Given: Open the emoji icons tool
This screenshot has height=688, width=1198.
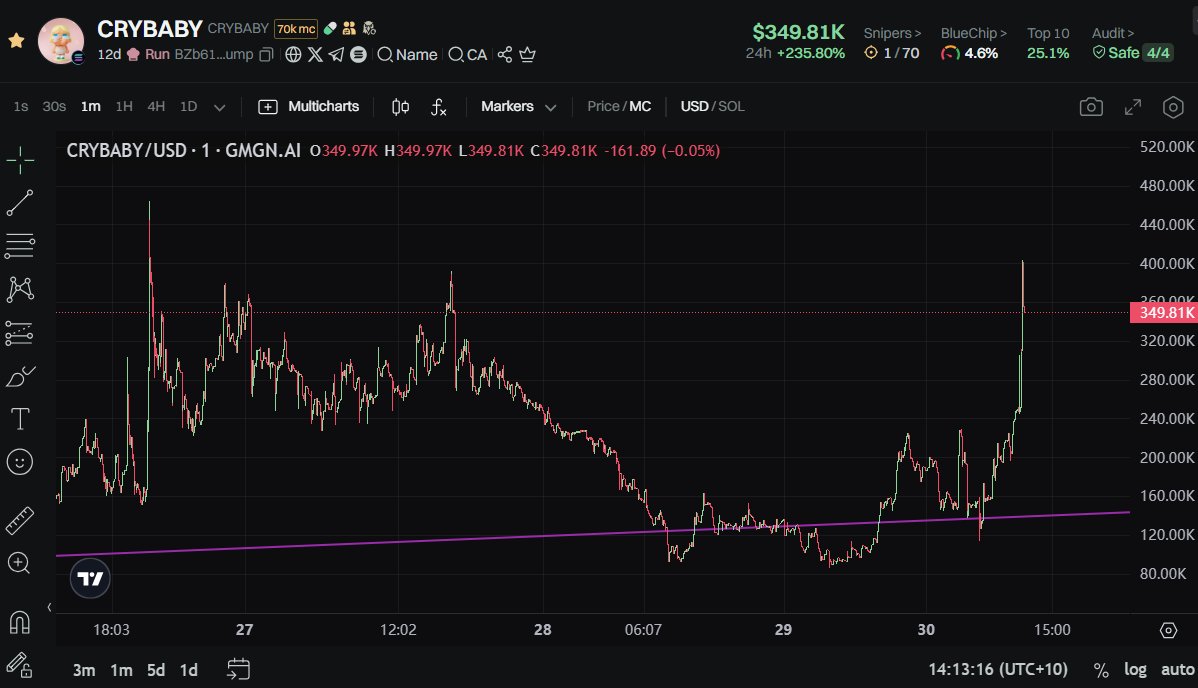Looking at the screenshot, I should click(20, 462).
